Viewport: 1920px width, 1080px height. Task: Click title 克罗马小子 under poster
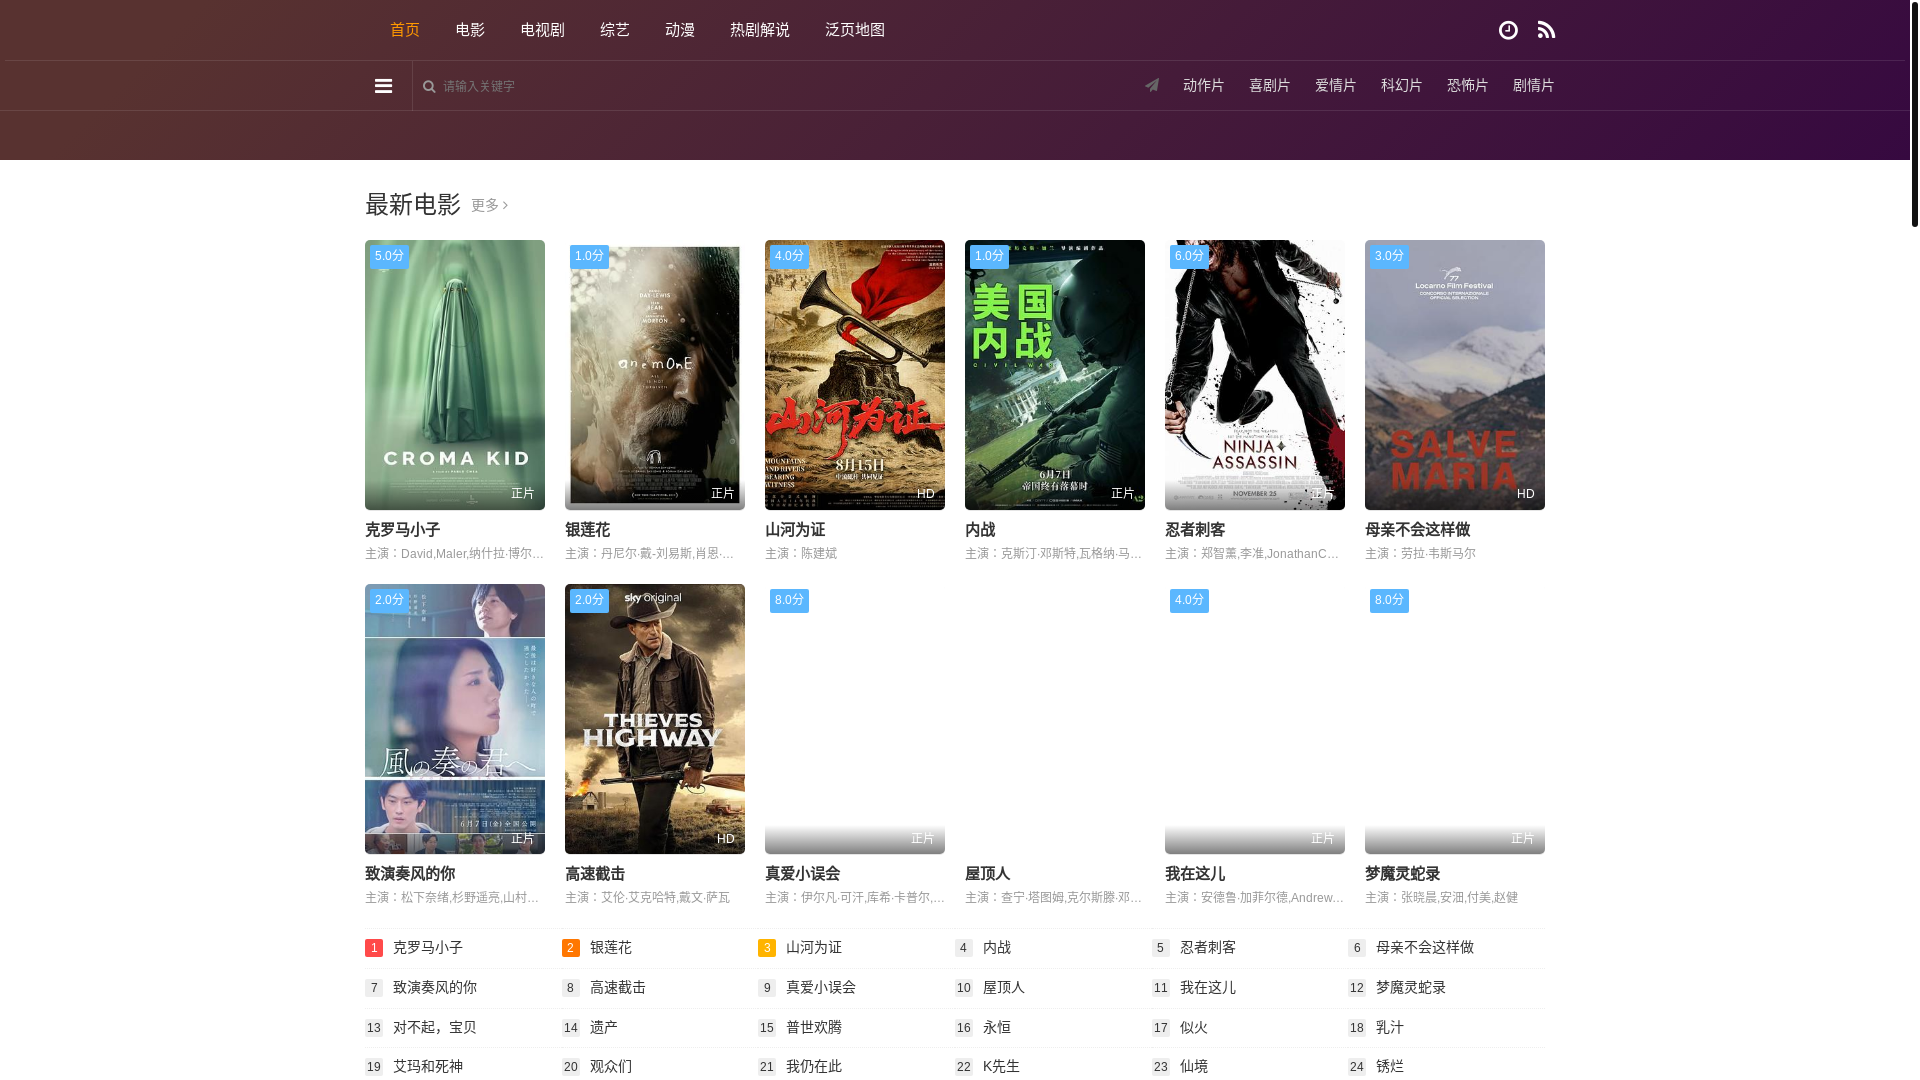click(402, 530)
